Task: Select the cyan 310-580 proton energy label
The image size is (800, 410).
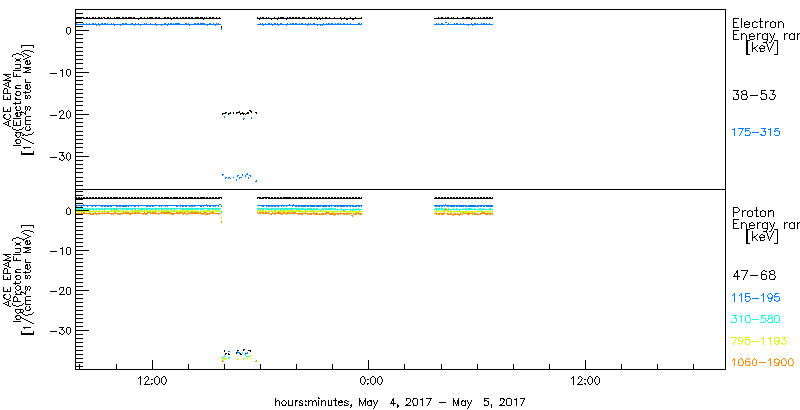Action: [x=756, y=320]
